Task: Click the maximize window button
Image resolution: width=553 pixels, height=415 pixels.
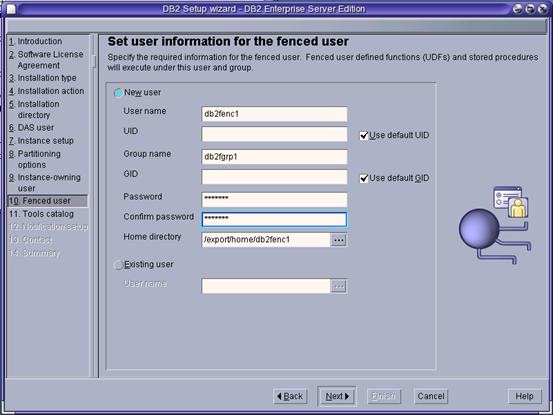Action: [530, 9]
